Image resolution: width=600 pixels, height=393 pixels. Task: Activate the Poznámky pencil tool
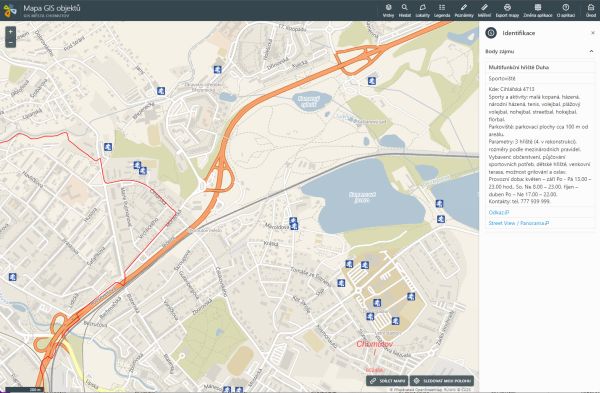tap(464, 10)
